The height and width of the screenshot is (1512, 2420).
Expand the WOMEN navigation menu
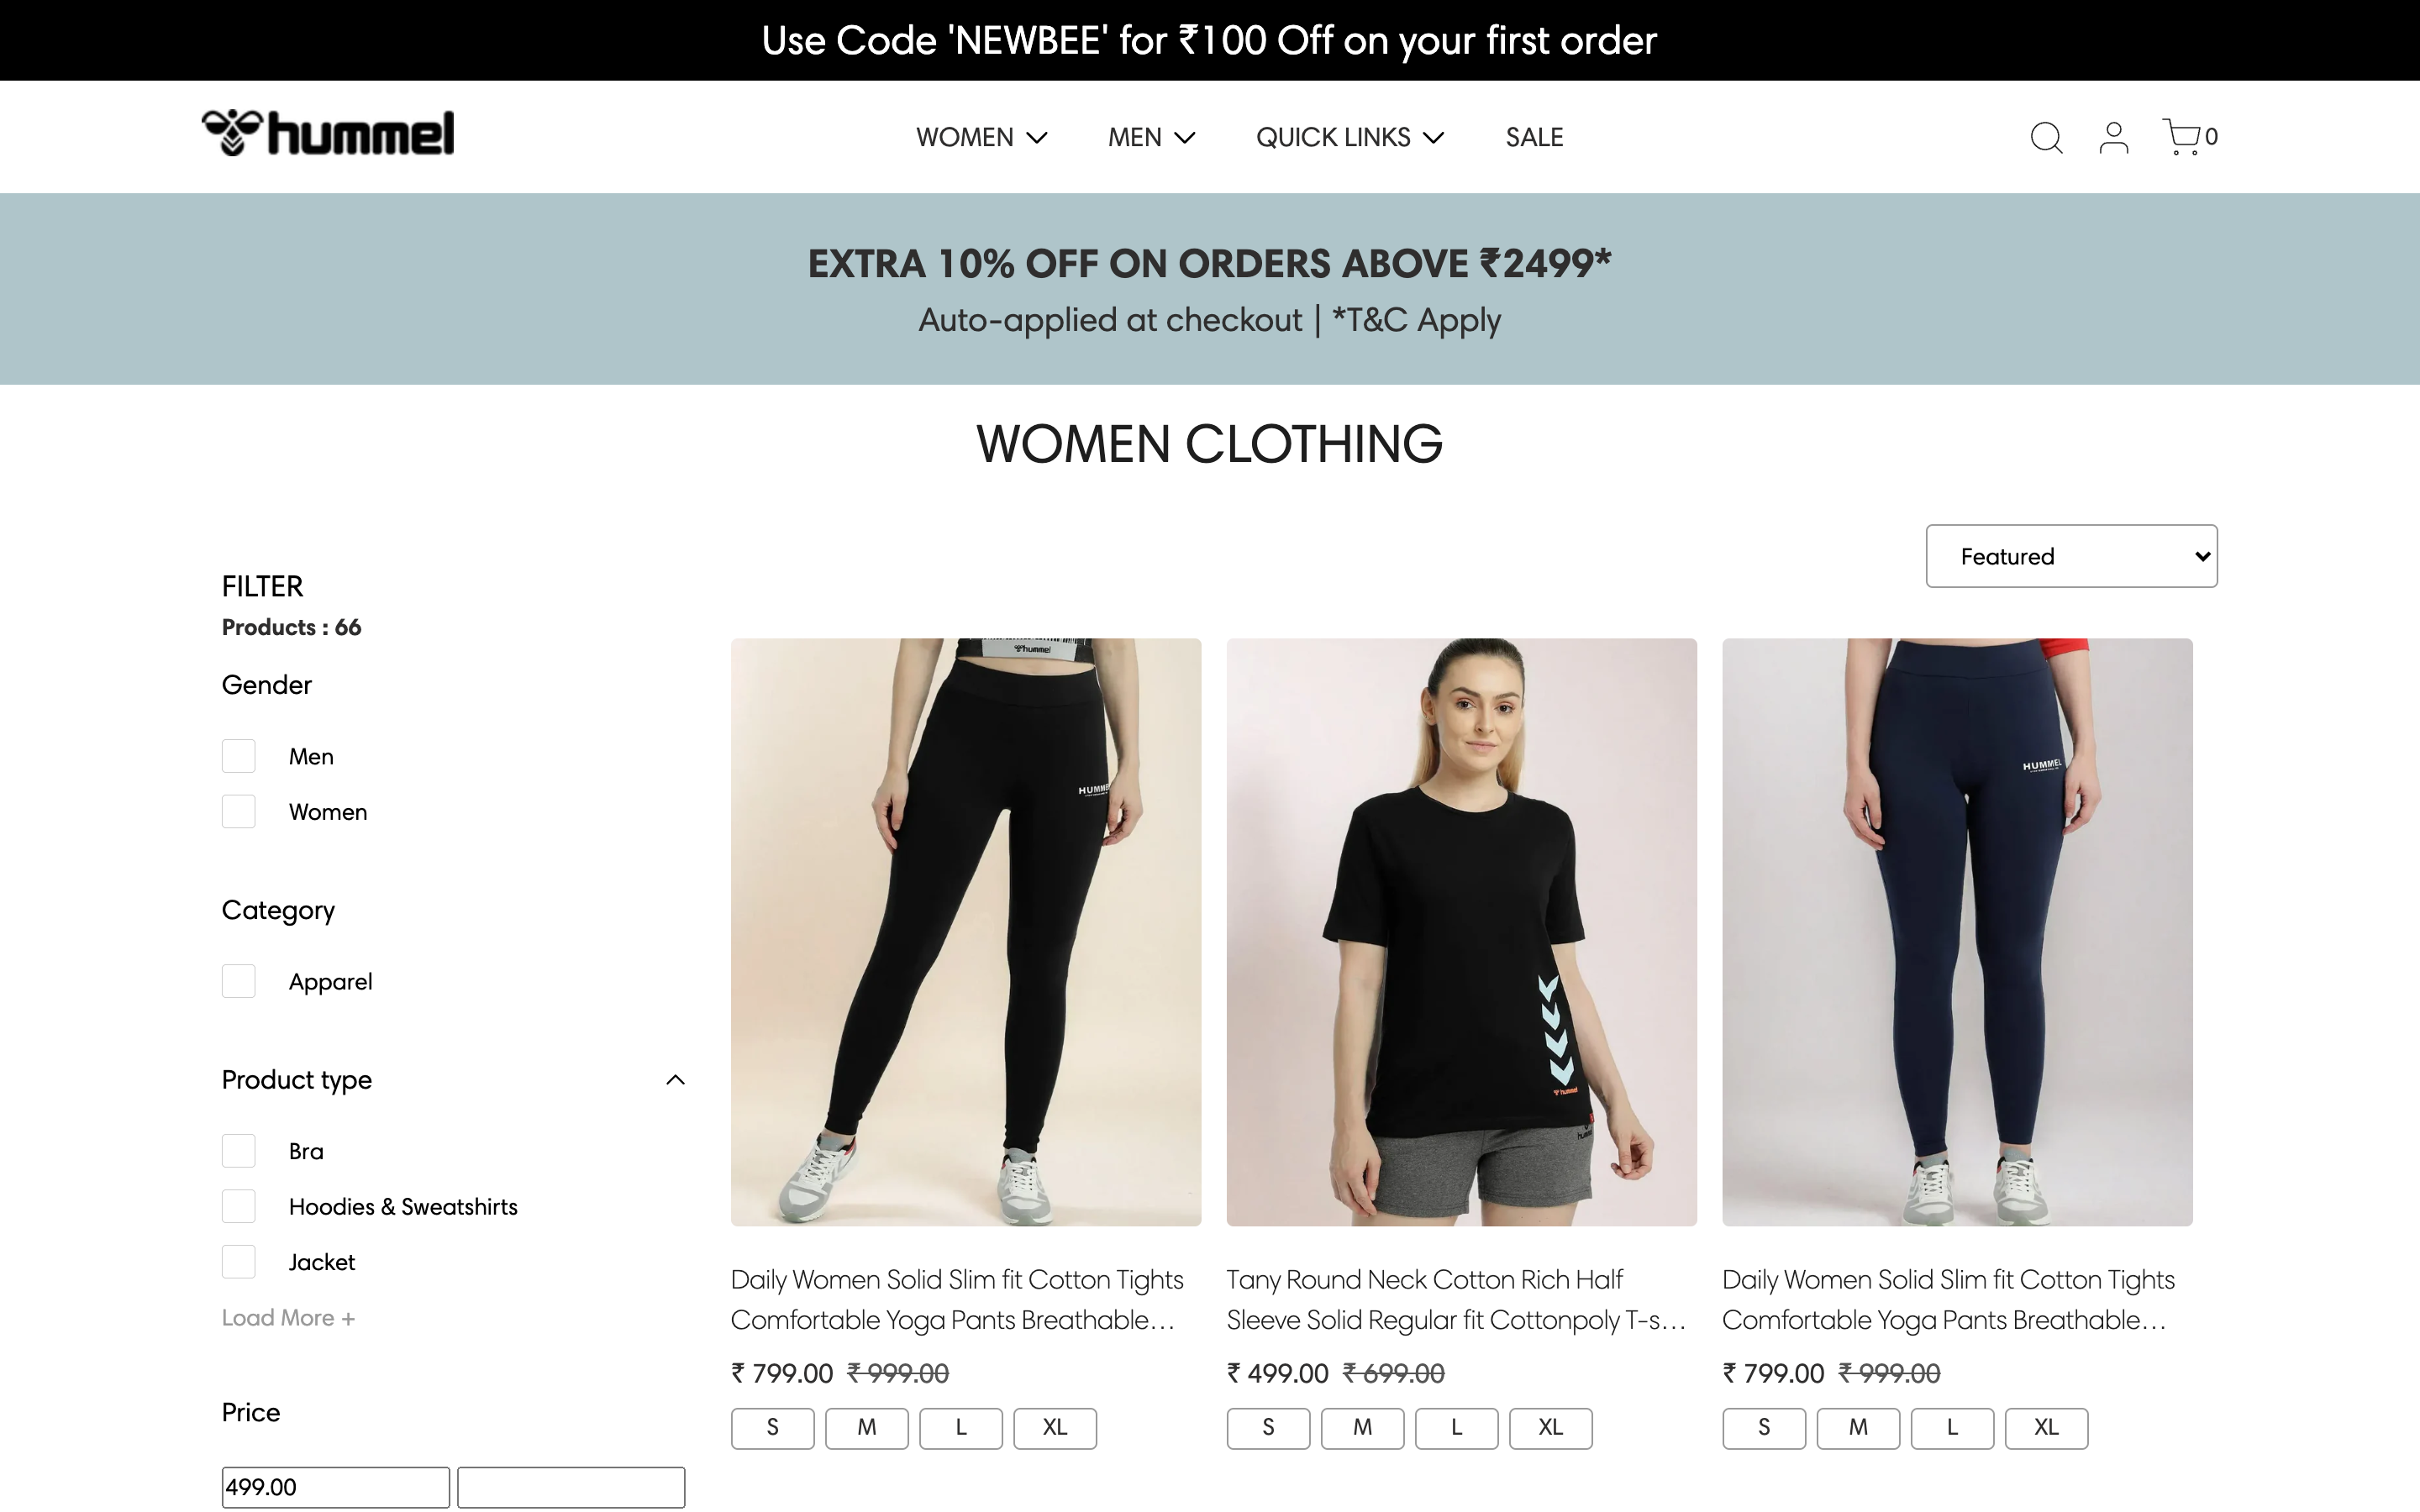click(981, 137)
